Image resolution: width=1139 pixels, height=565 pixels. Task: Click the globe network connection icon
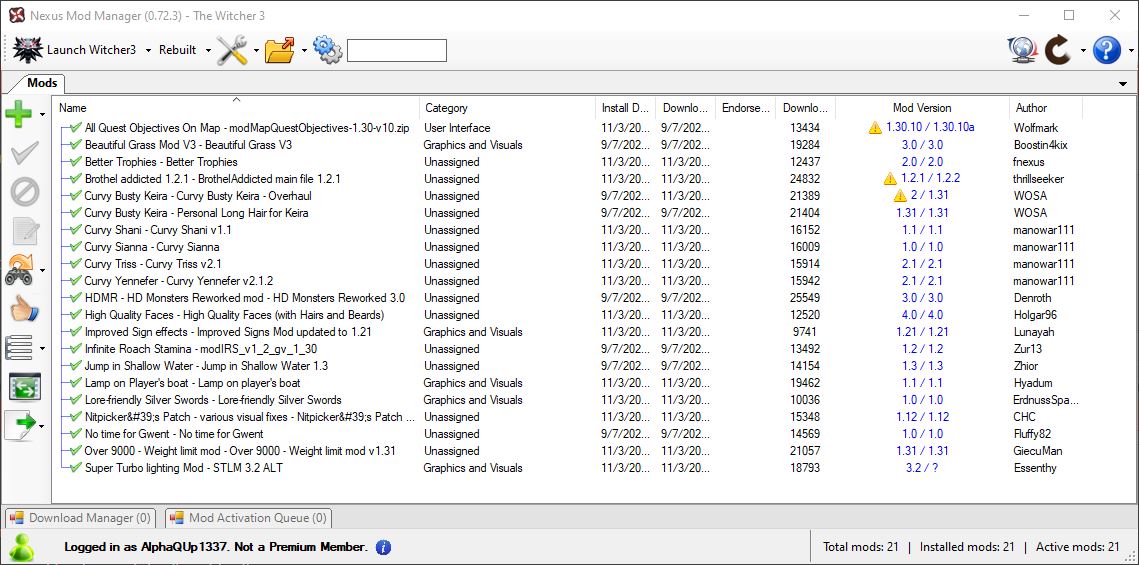click(1022, 50)
